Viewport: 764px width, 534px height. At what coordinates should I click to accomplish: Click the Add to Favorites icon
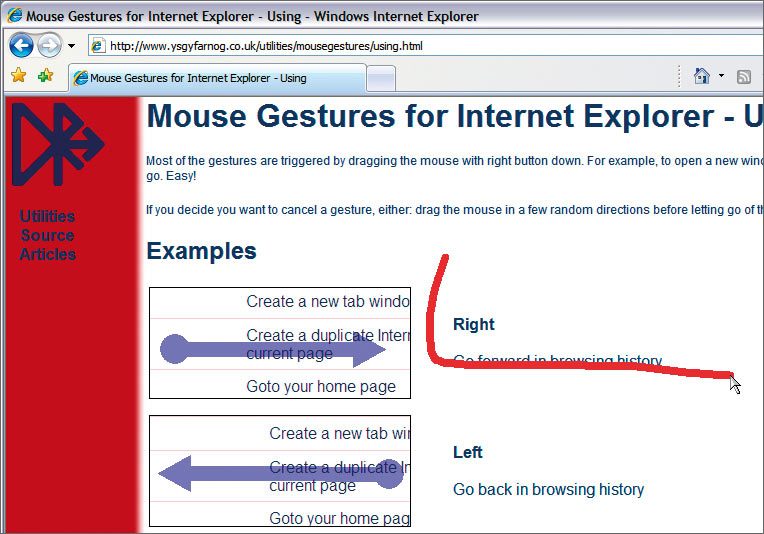point(46,76)
